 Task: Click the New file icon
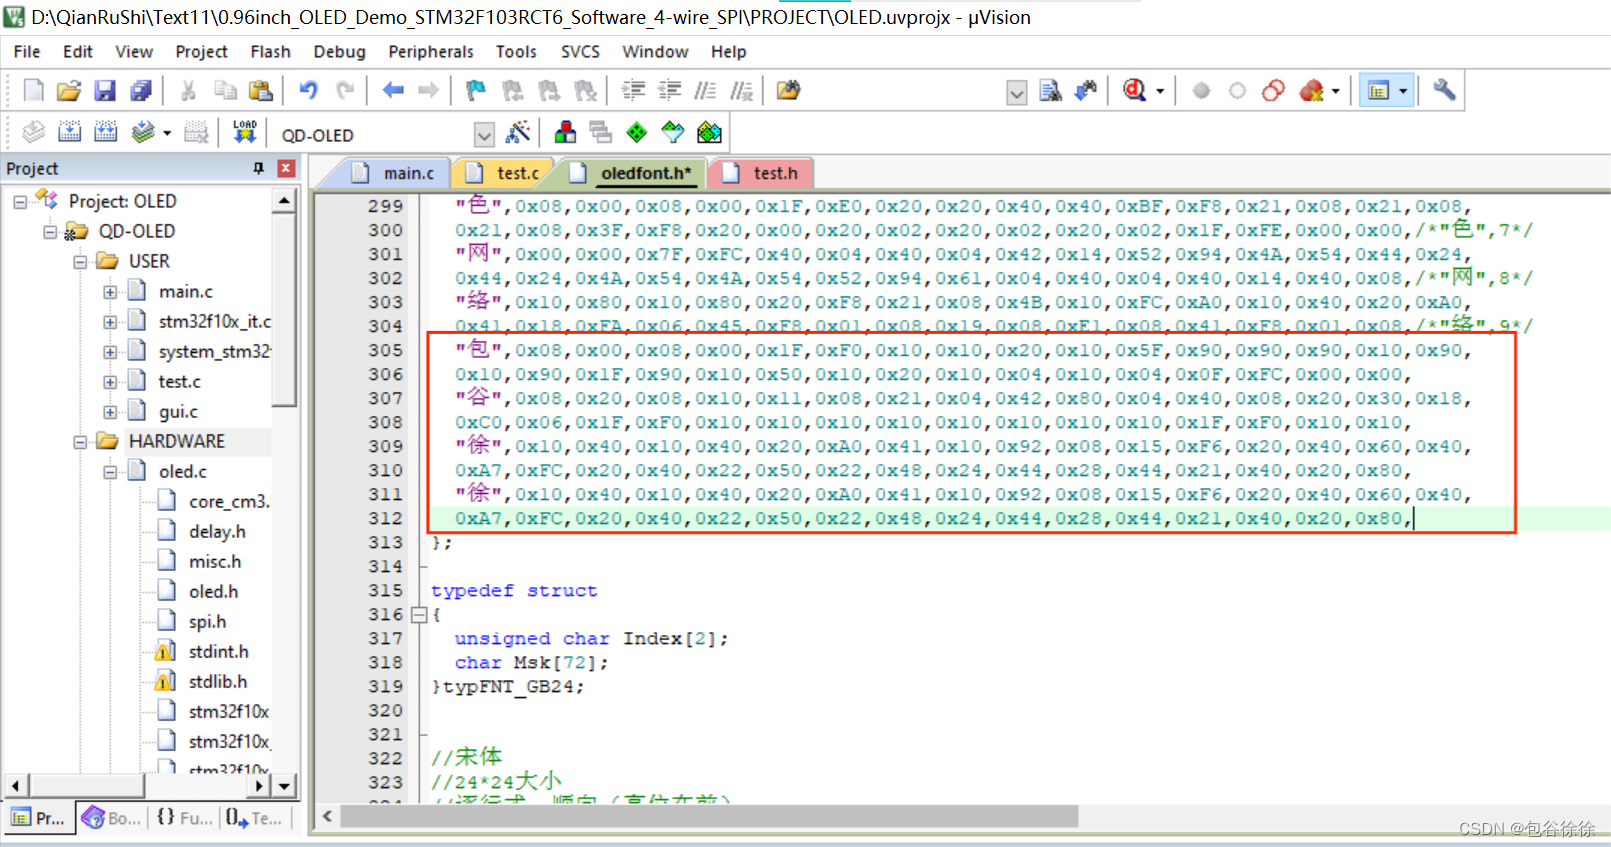33,91
